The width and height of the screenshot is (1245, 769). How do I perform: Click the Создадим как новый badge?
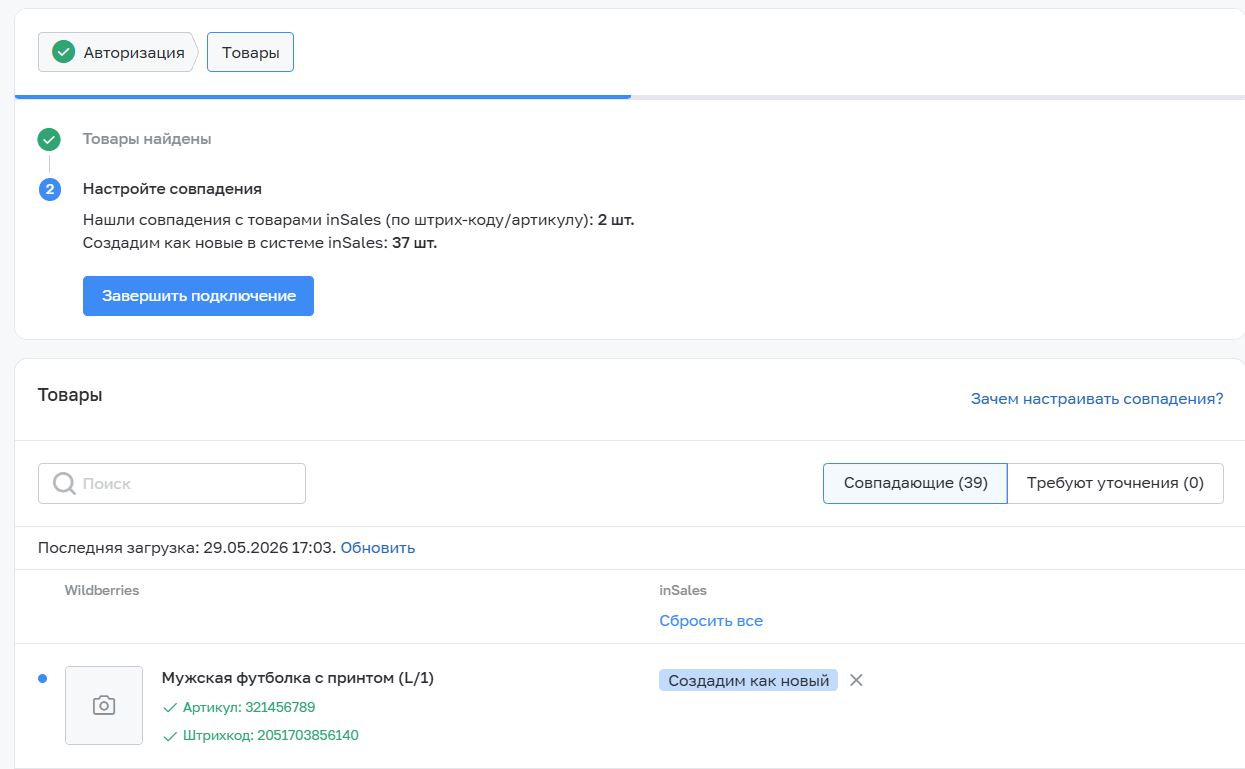coord(748,680)
